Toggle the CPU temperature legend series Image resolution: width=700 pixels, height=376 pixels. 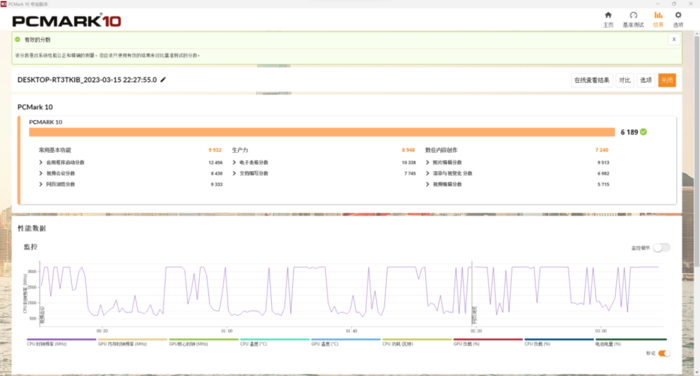pos(275,342)
